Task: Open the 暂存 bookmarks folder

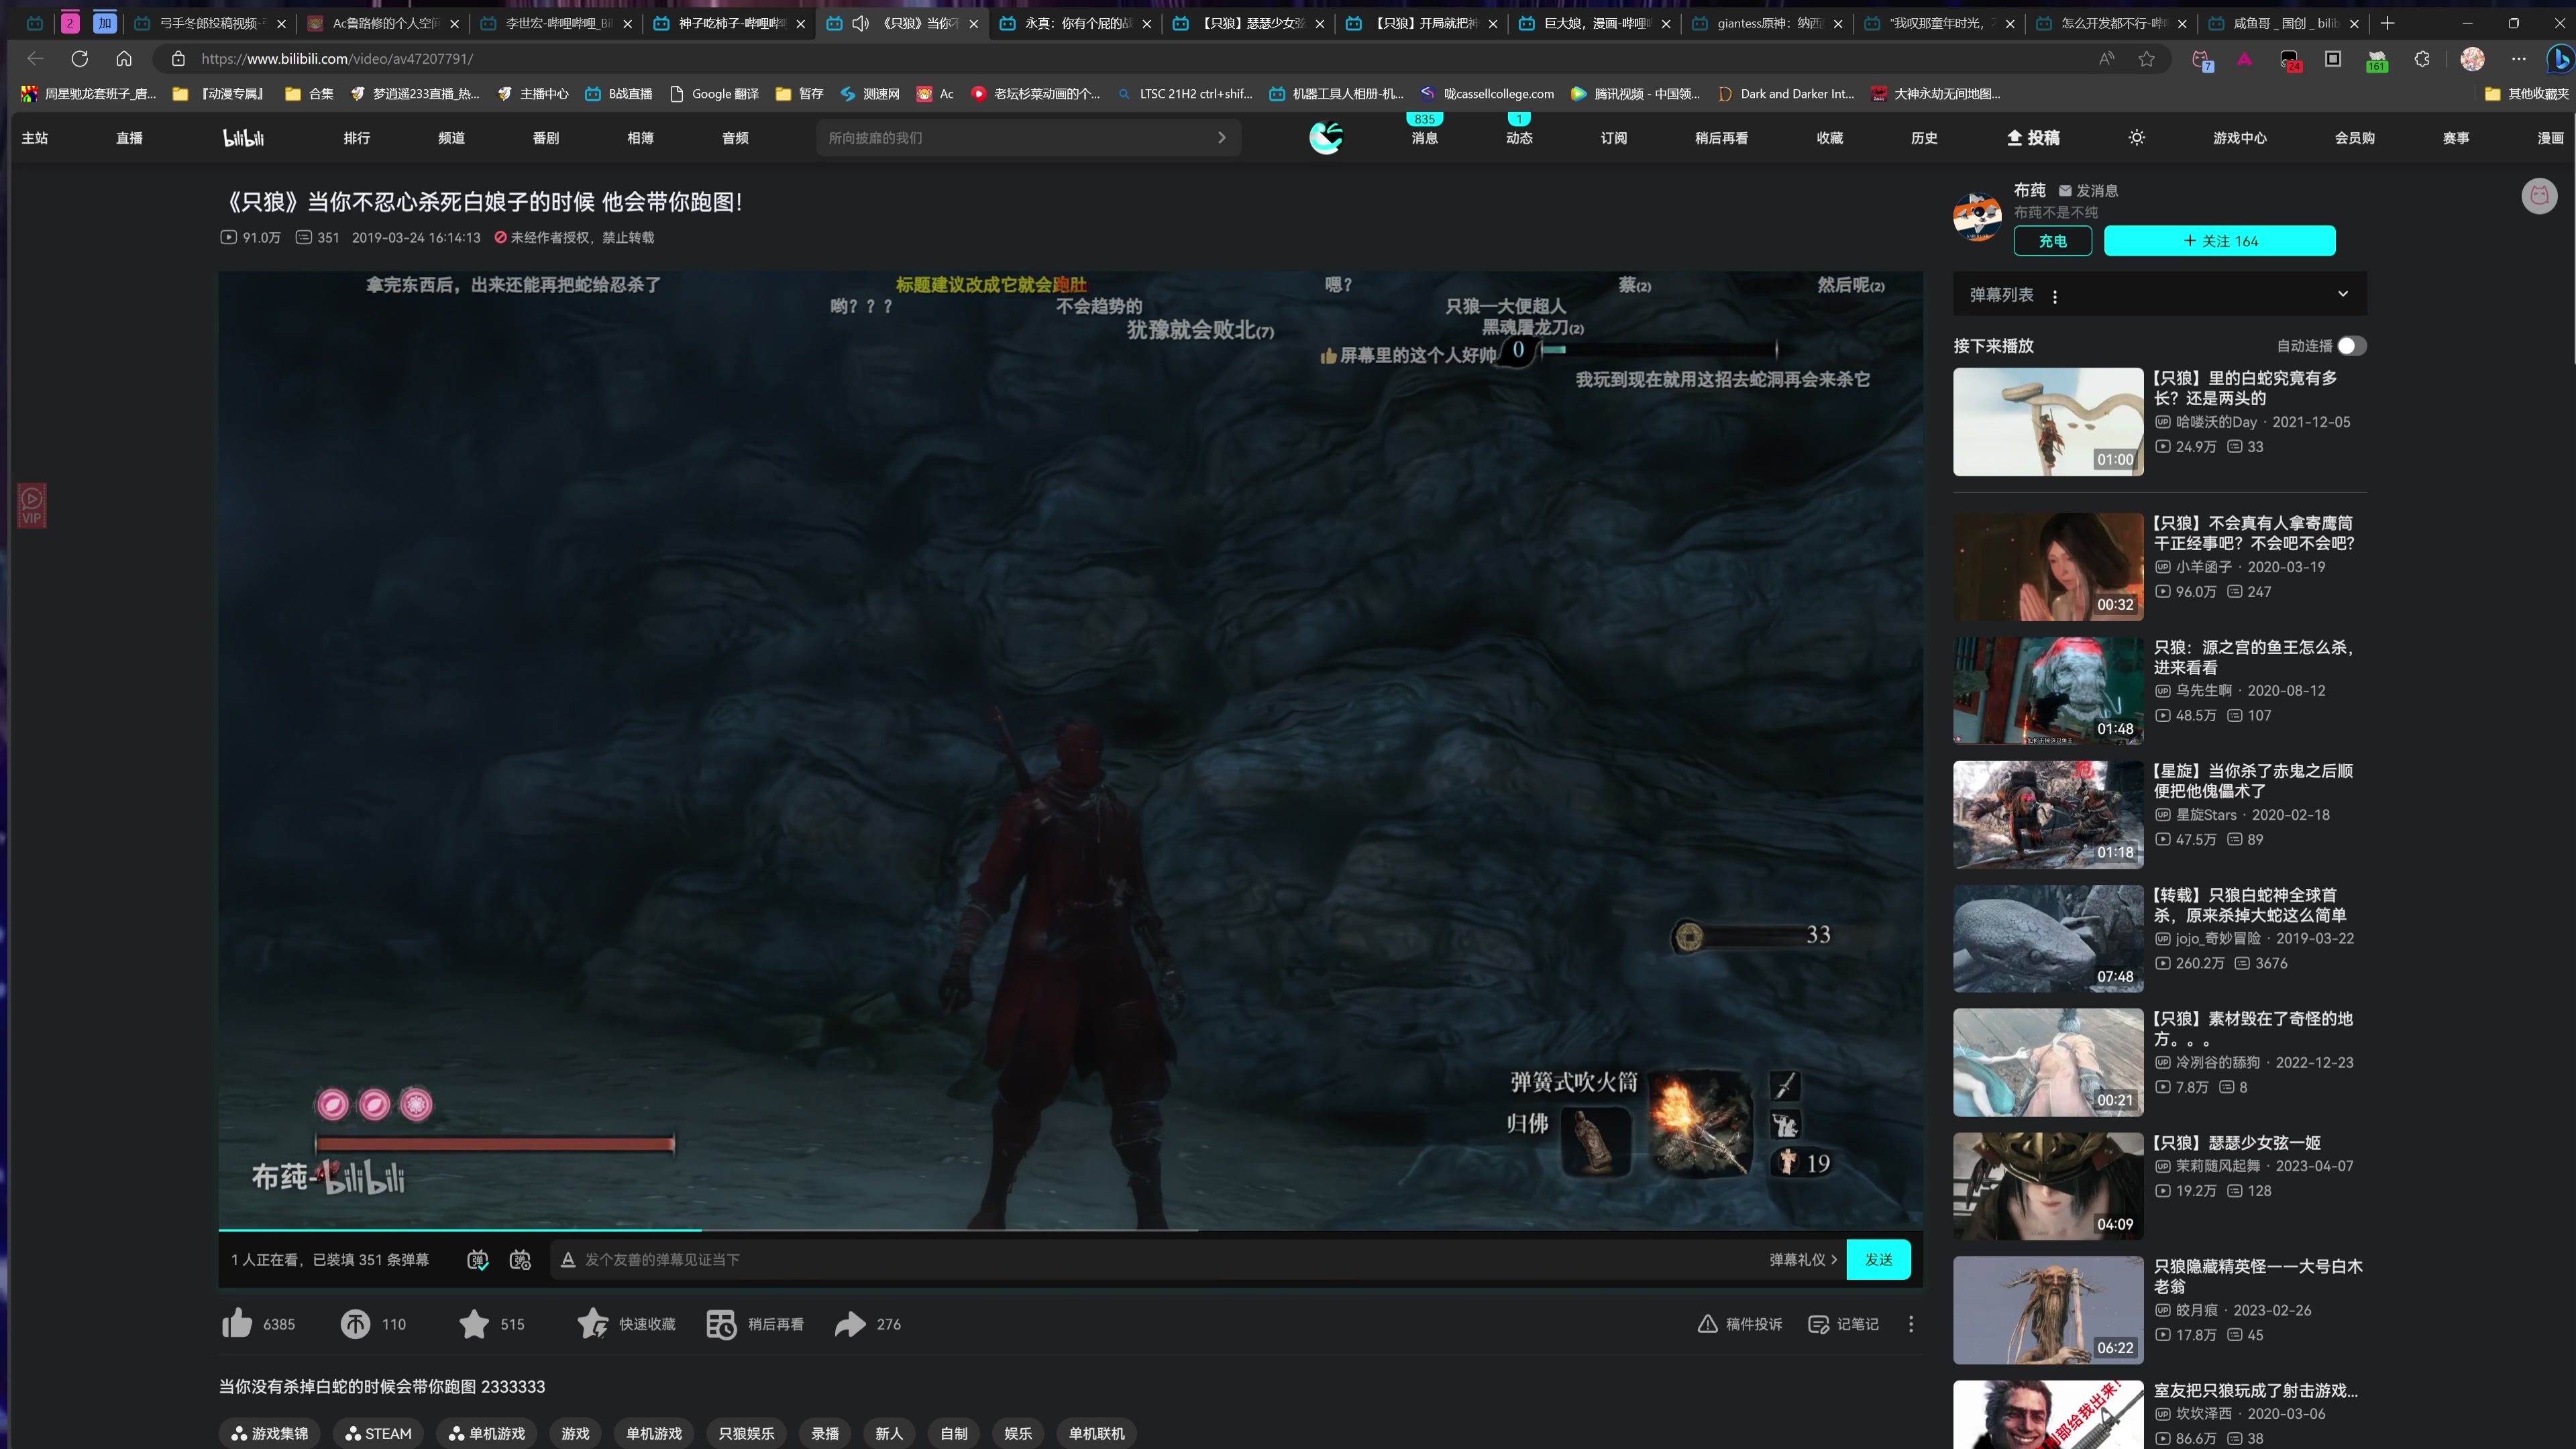Action: click(799, 94)
